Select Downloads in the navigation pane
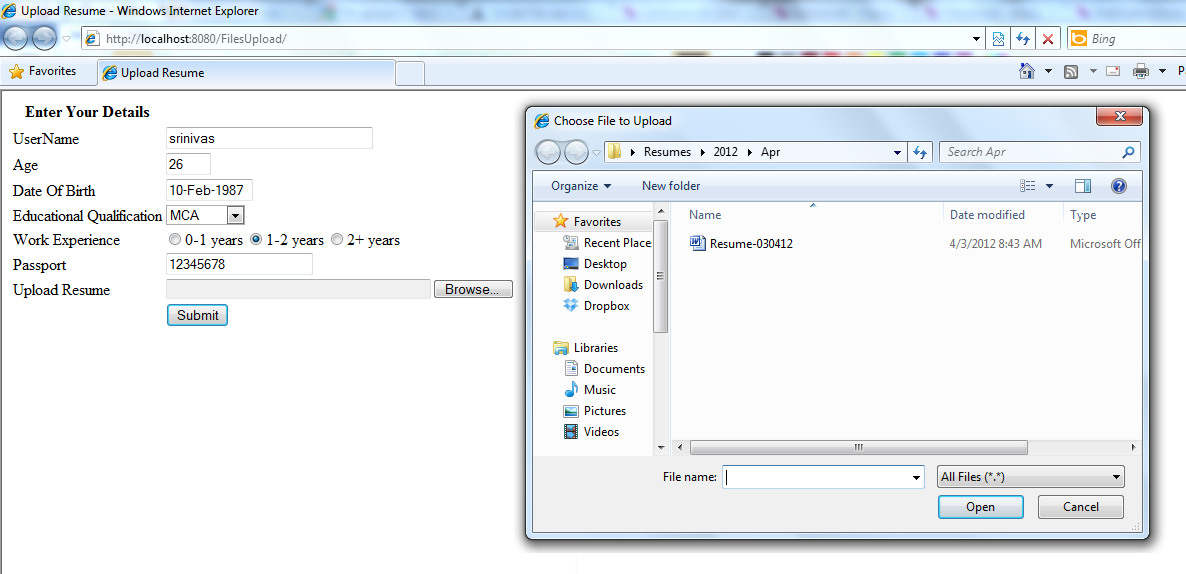Screen dimensions: 1186x574 coord(603,285)
